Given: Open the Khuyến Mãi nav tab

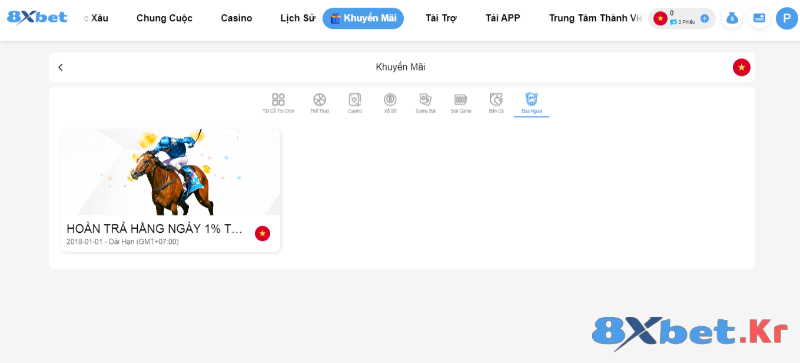Looking at the screenshot, I should pyautogui.click(x=363, y=18).
